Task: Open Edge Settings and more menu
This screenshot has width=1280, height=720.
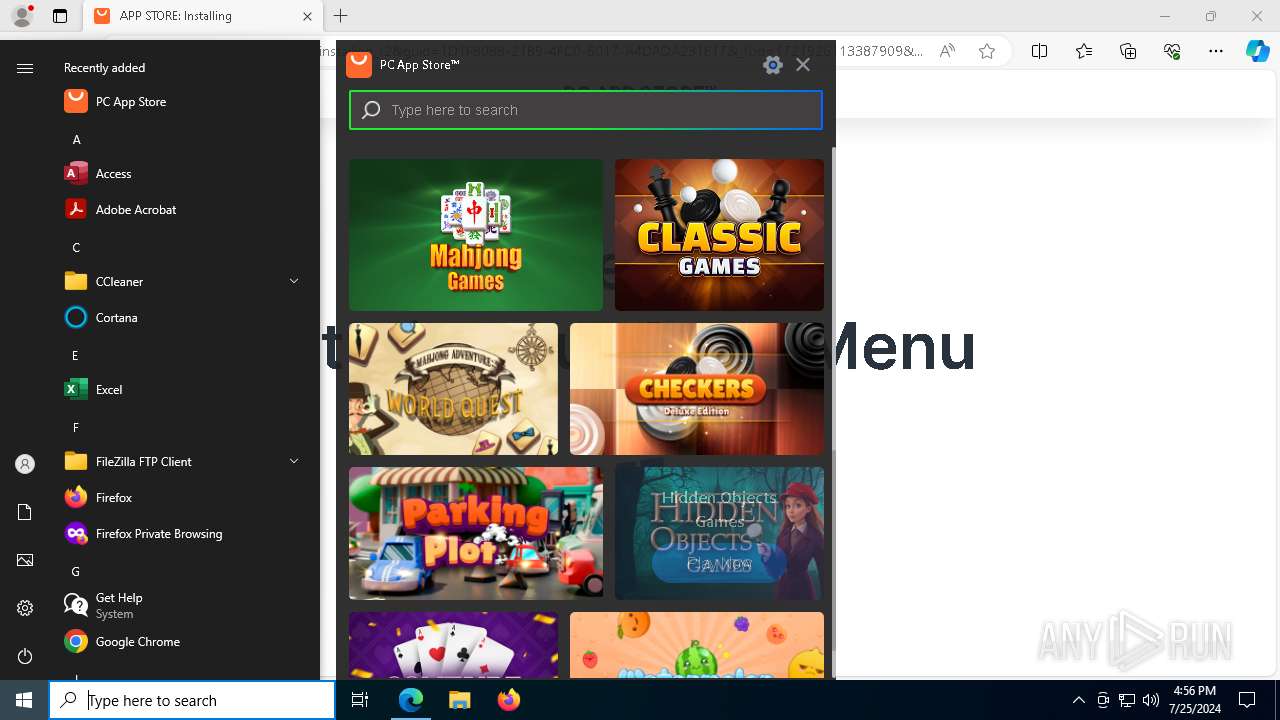Action: 1216,52
